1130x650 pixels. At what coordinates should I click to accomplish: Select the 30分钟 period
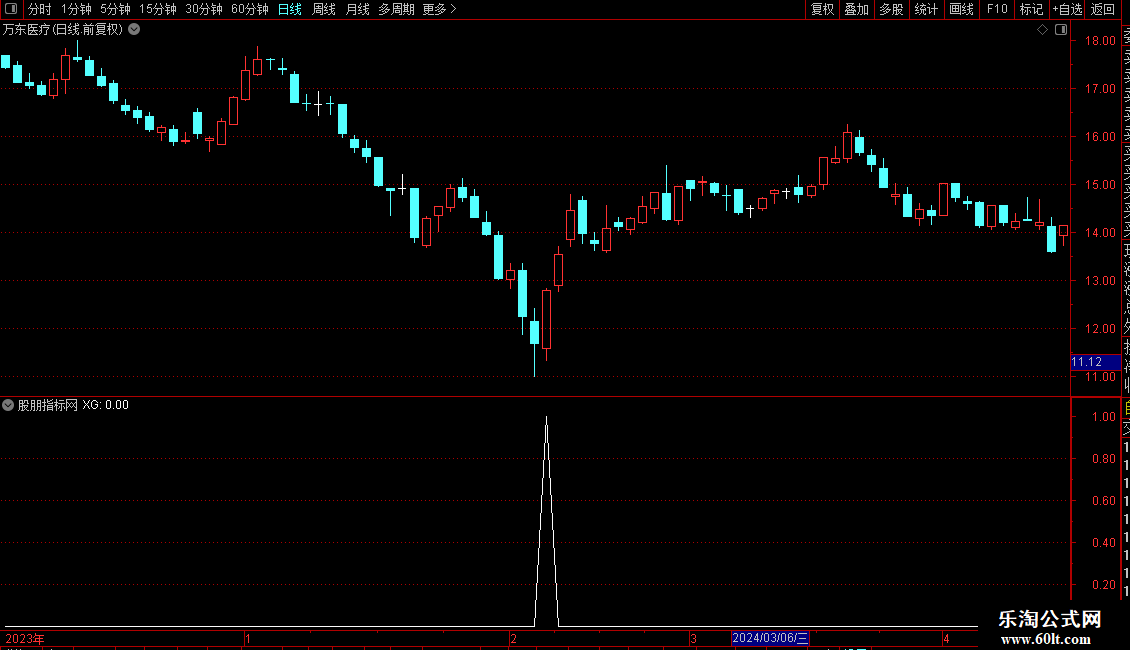203,9
